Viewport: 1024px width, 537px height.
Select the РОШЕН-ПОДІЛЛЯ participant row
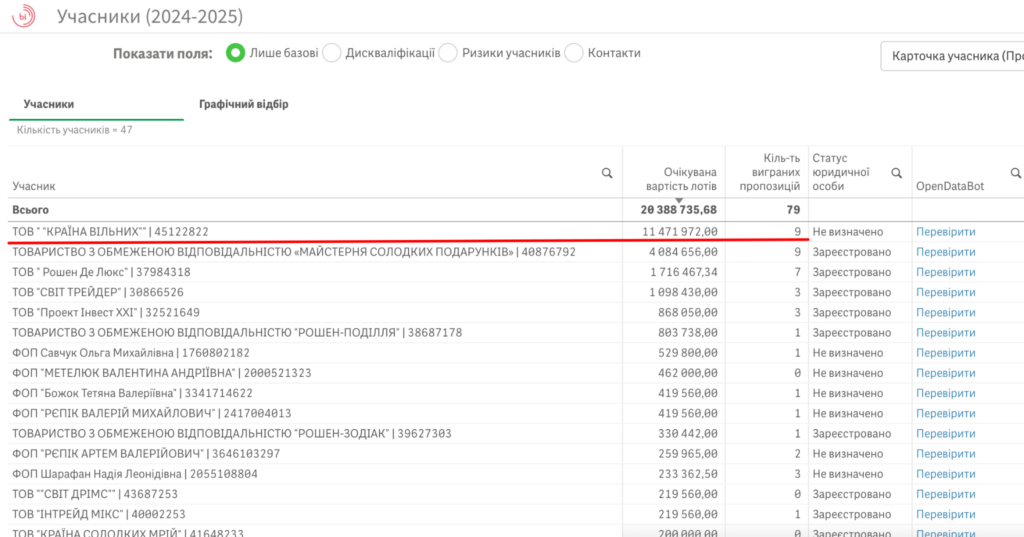coord(237,333)
